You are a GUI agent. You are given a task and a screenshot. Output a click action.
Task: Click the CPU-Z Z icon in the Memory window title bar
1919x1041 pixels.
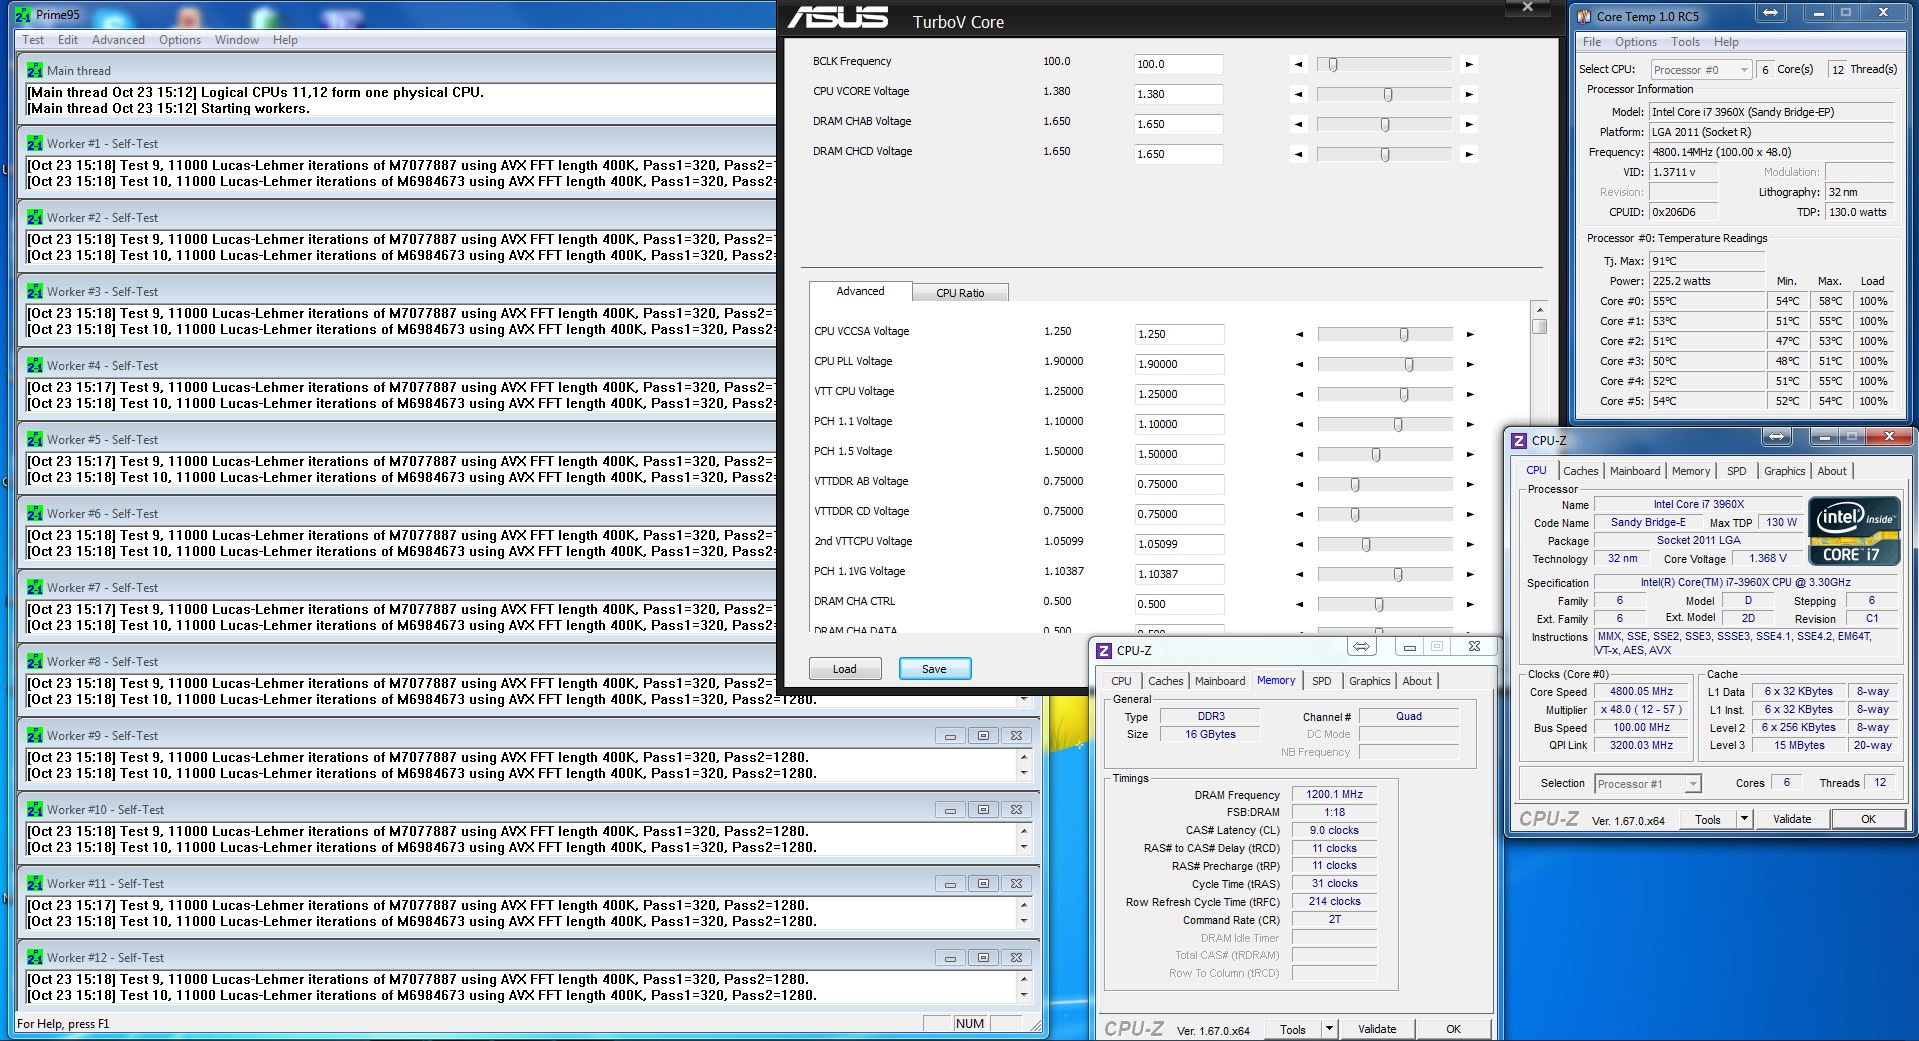coord(1104,650)
